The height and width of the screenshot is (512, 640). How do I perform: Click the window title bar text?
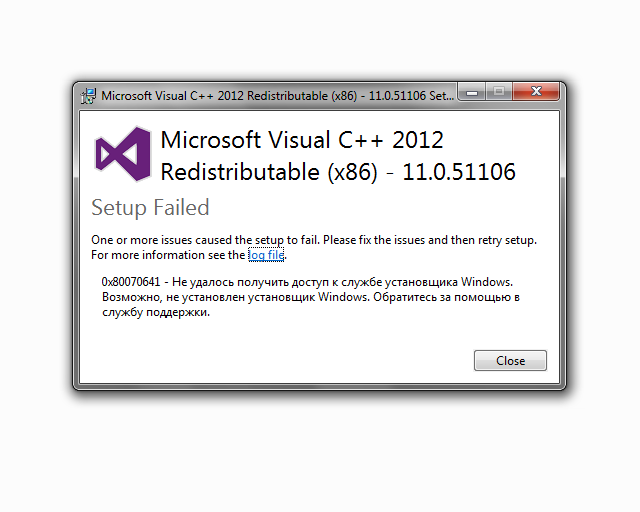tap(278, 96)
